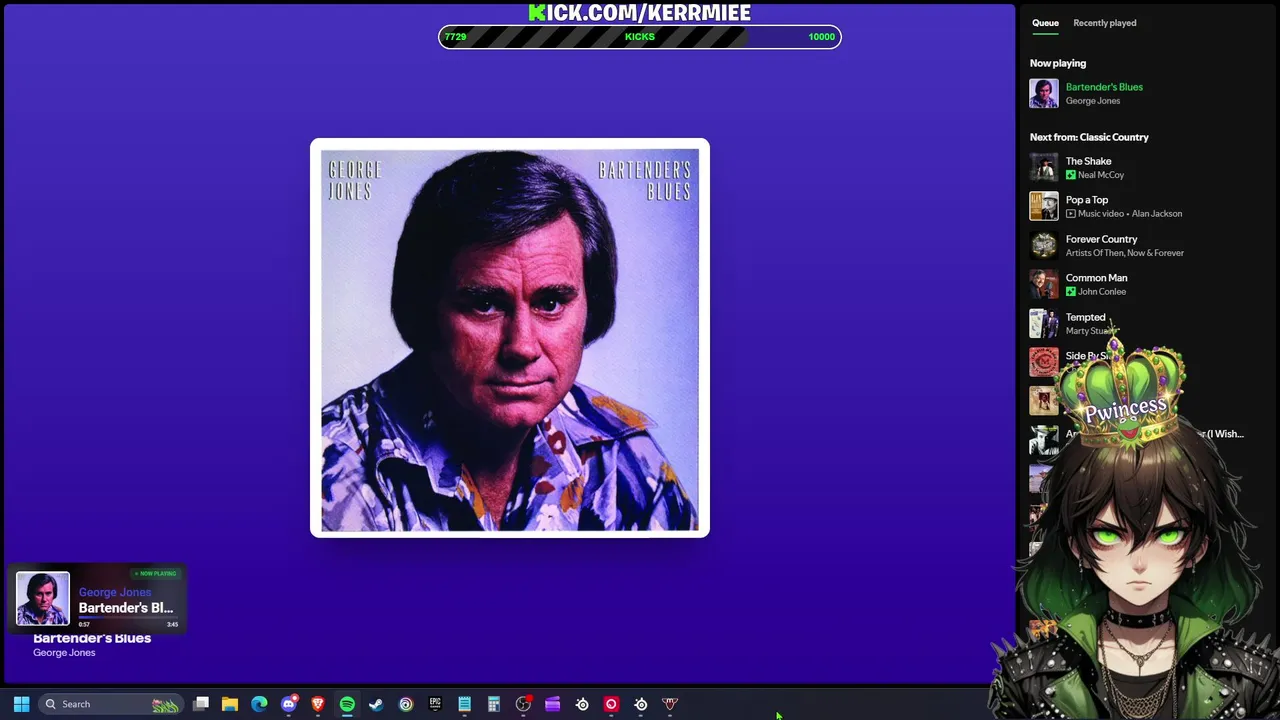Play The Shake from the queue
1280x720 pixels.
(1088, 161)
